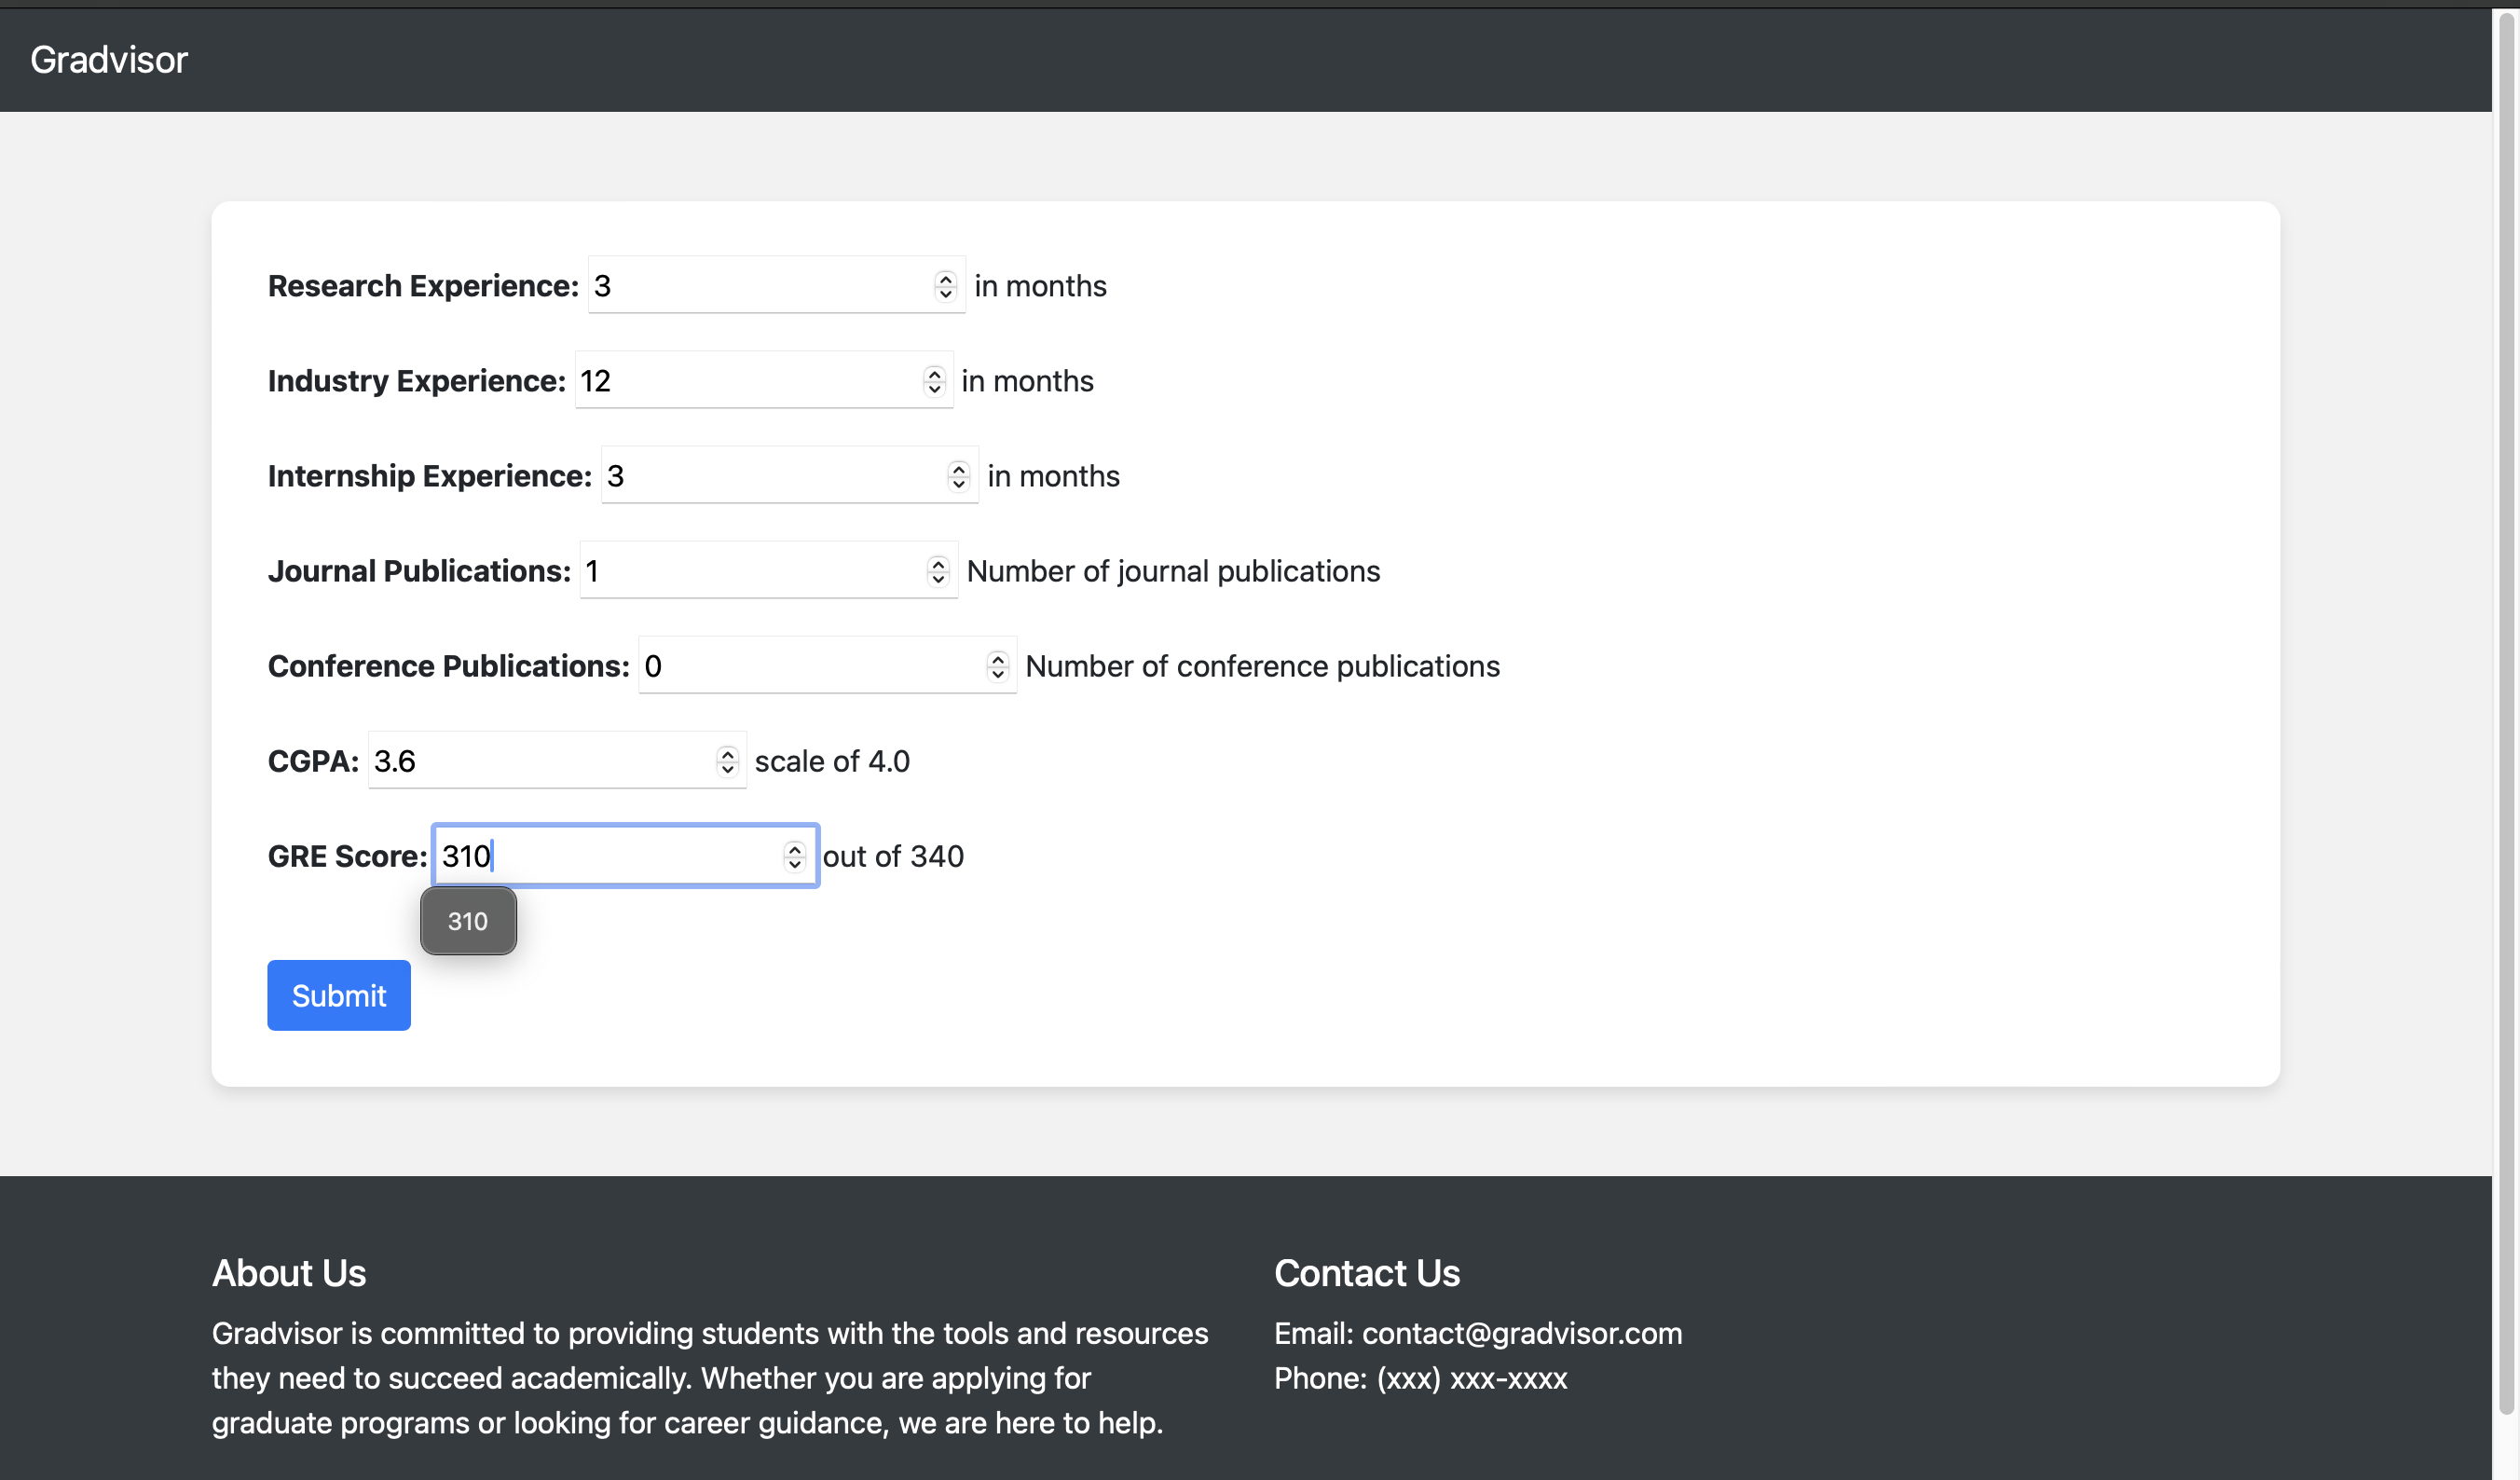The height and width of the screenshot is (1480, 2520).
Task: Select the 310 autofill suggestion
Action: tap(468, 921)
